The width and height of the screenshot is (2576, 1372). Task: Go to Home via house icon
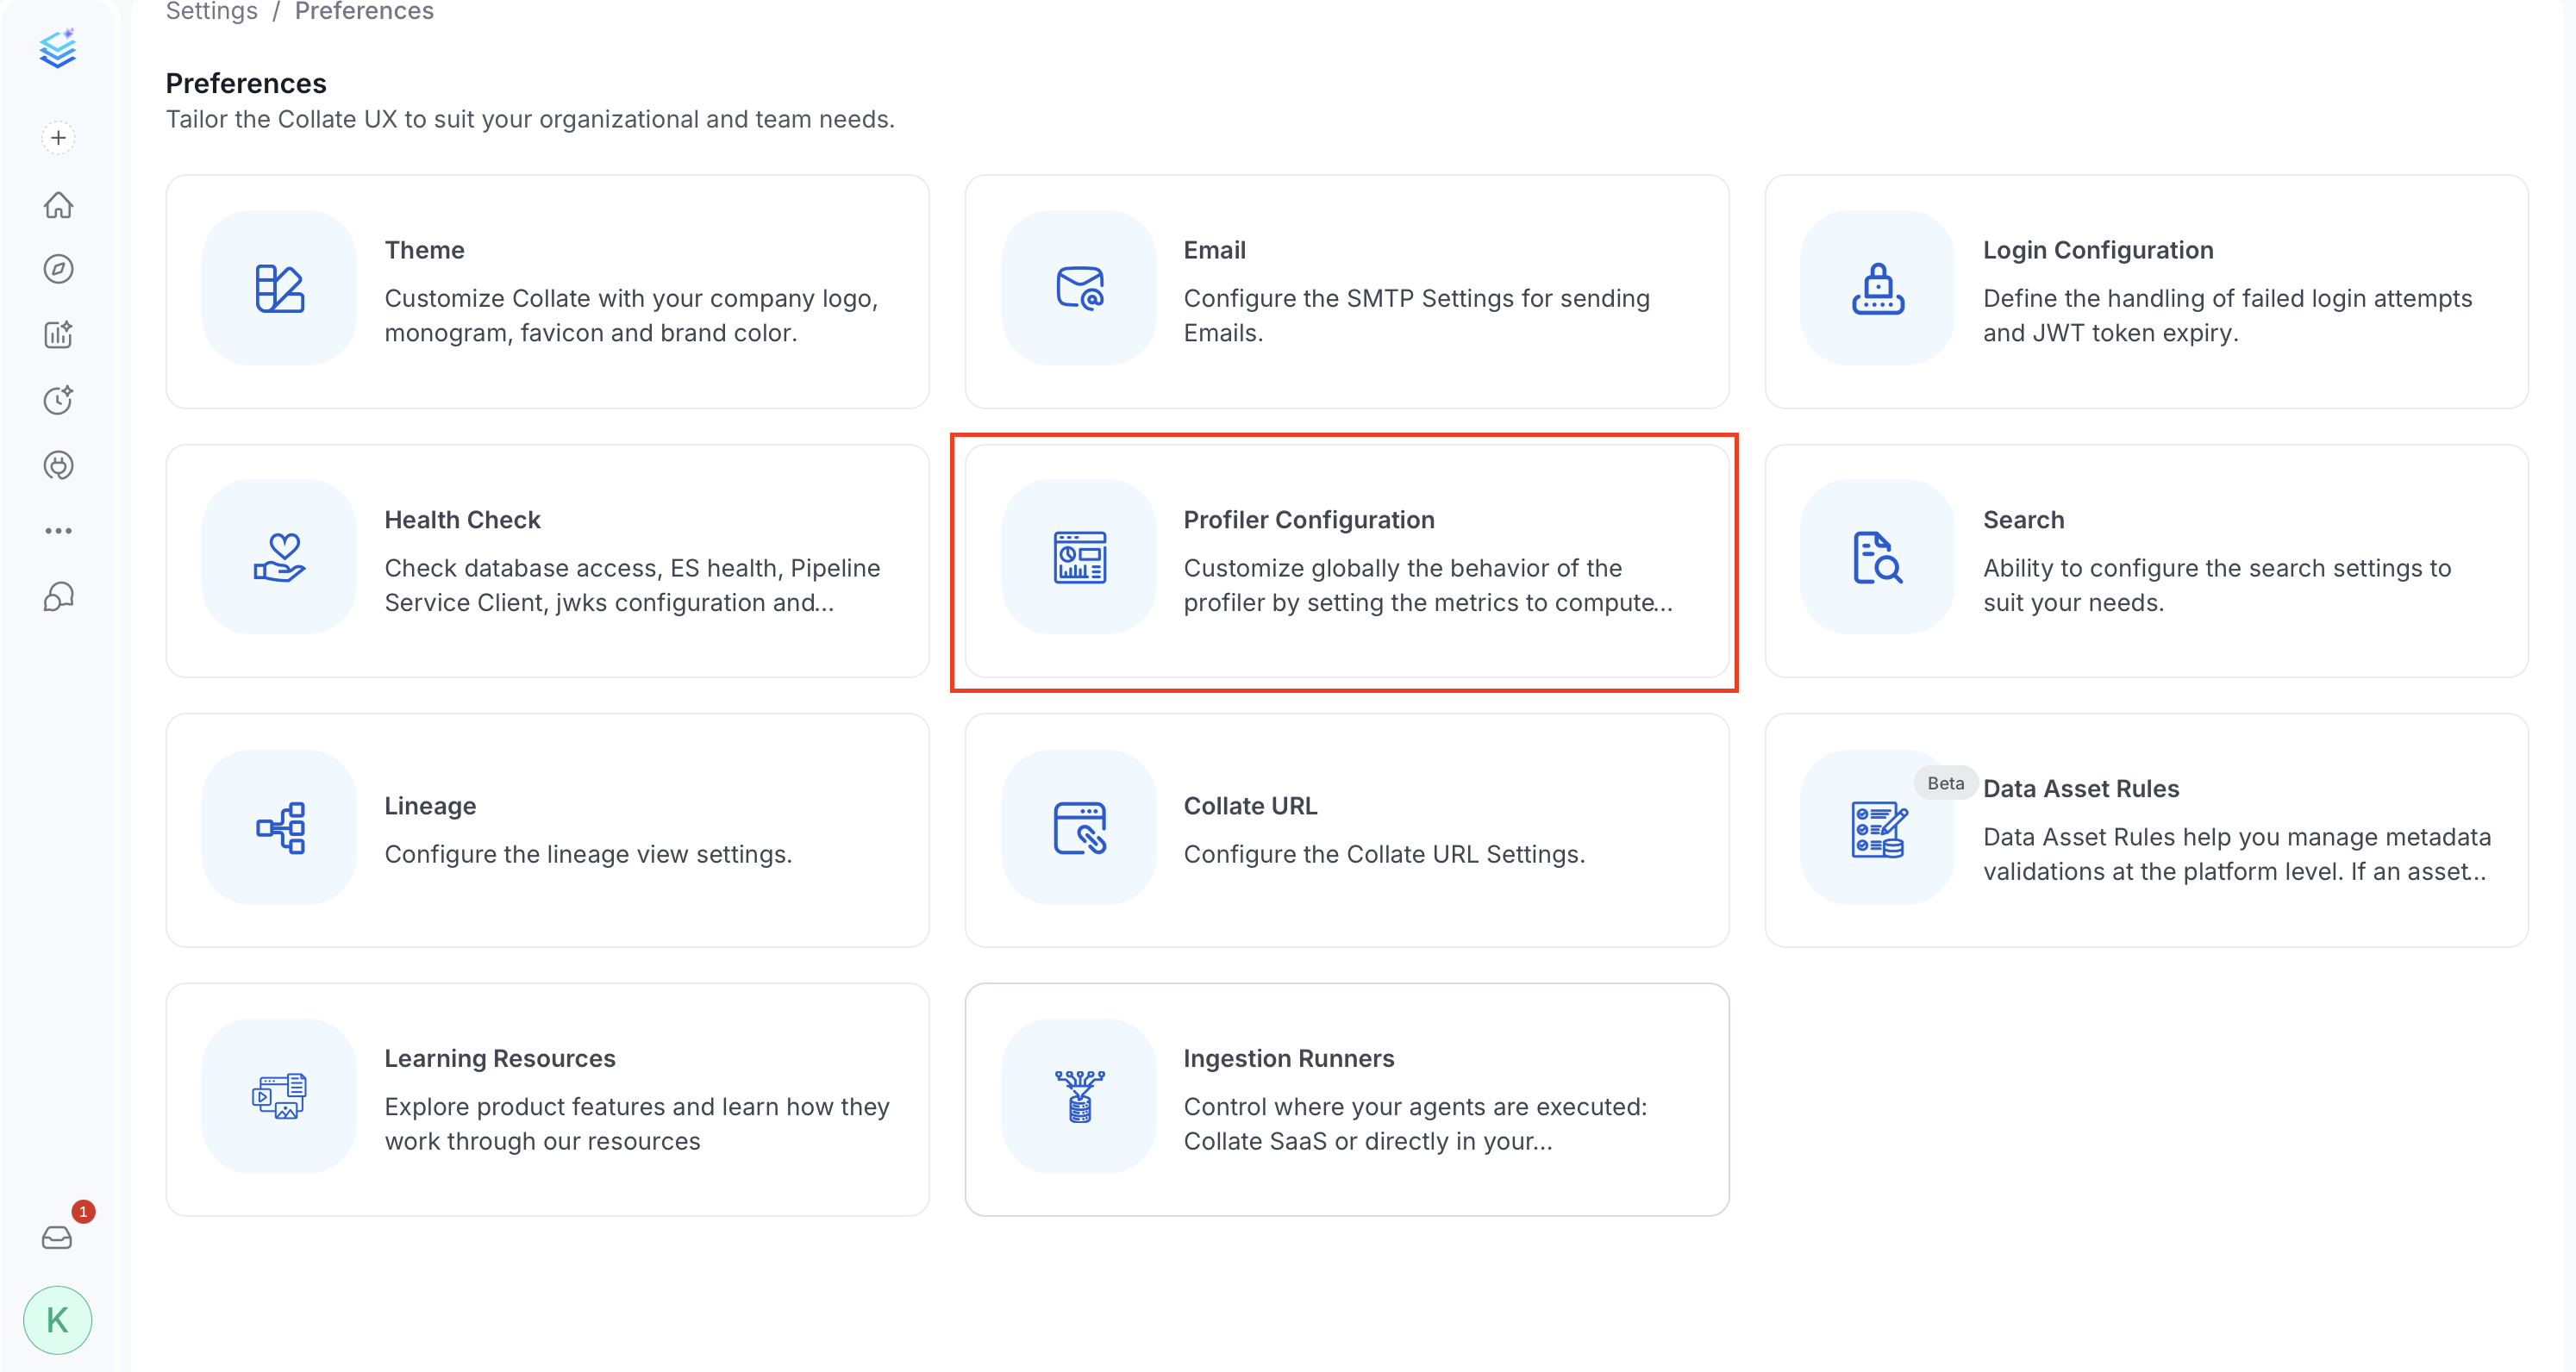pos(58,204)
